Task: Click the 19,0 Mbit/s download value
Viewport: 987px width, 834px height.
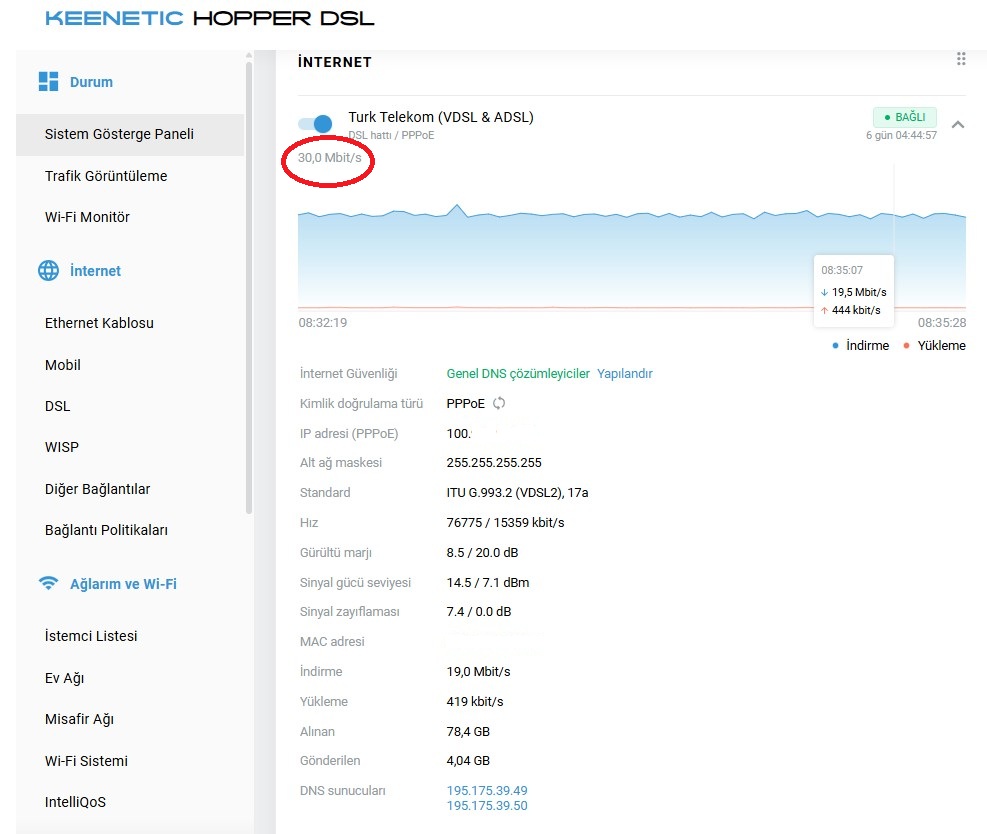Action: [478, 672]
